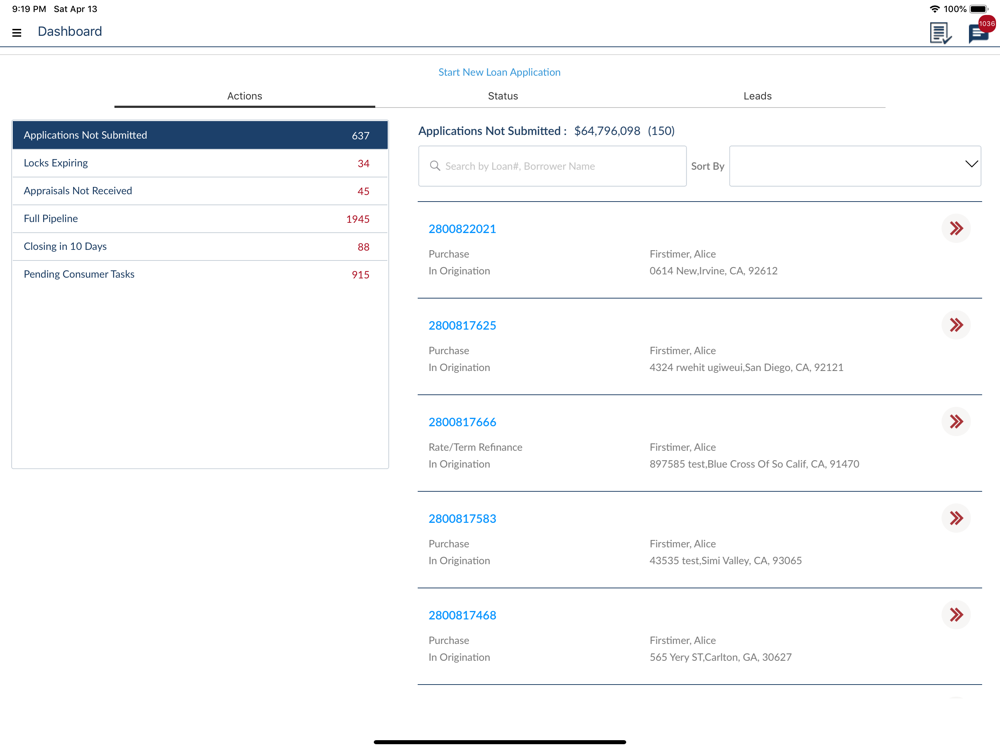Tap double-chevron arrow for loan 2800817666
Screen dimensions: 1000x750
(956, 422)
